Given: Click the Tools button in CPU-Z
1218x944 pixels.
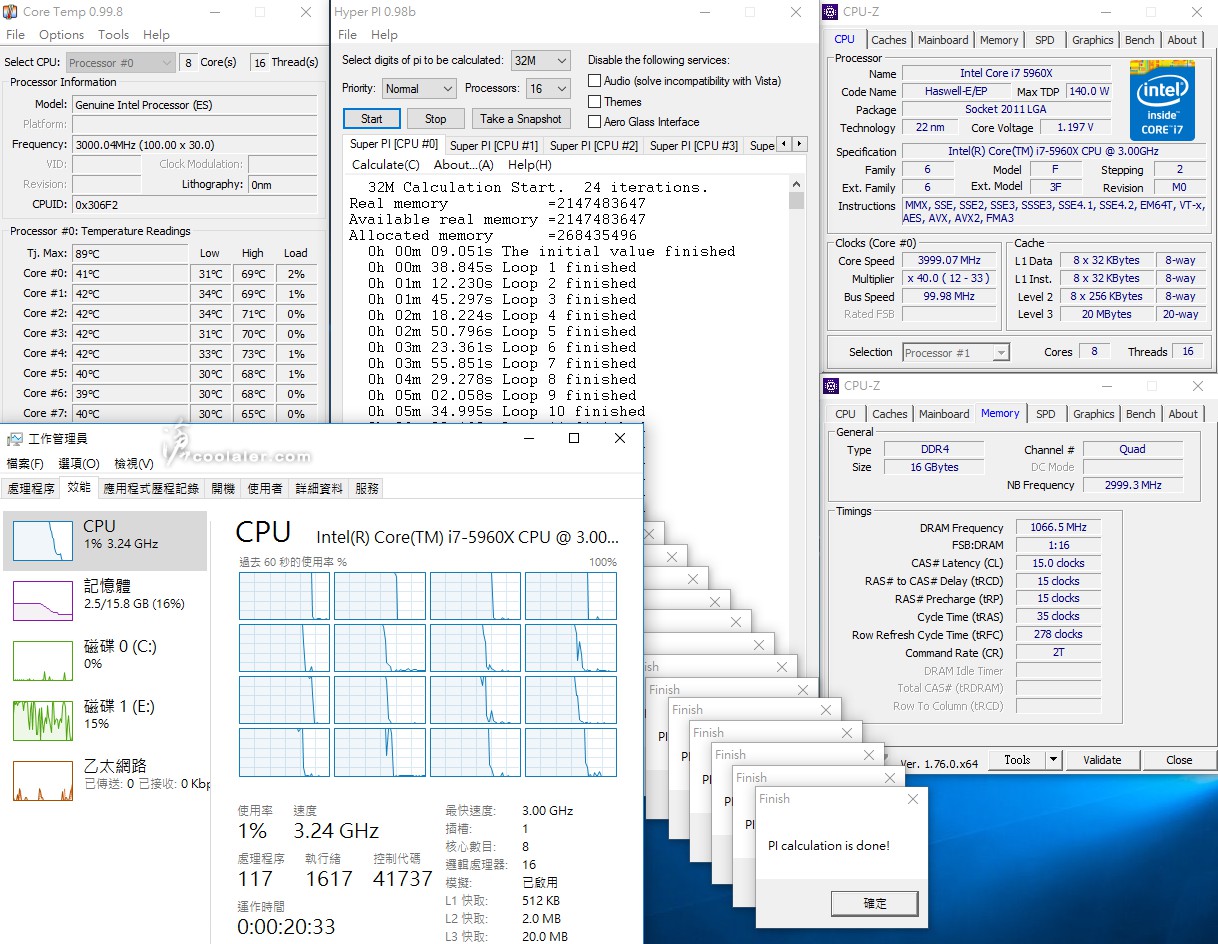Looking at the screenshot, I should pyautogui.click(x=1017, y=760).
